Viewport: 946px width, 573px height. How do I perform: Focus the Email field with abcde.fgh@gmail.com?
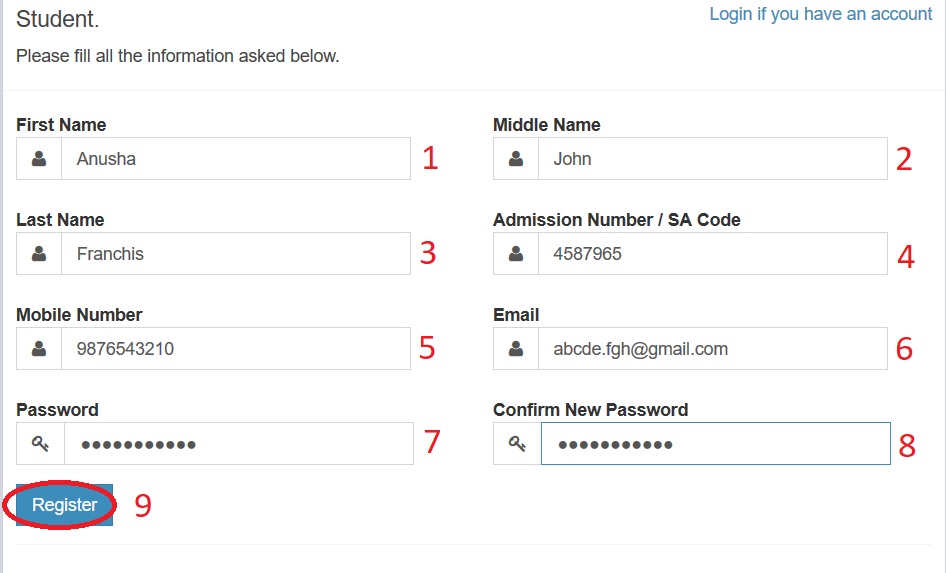[x=712, y=349]
